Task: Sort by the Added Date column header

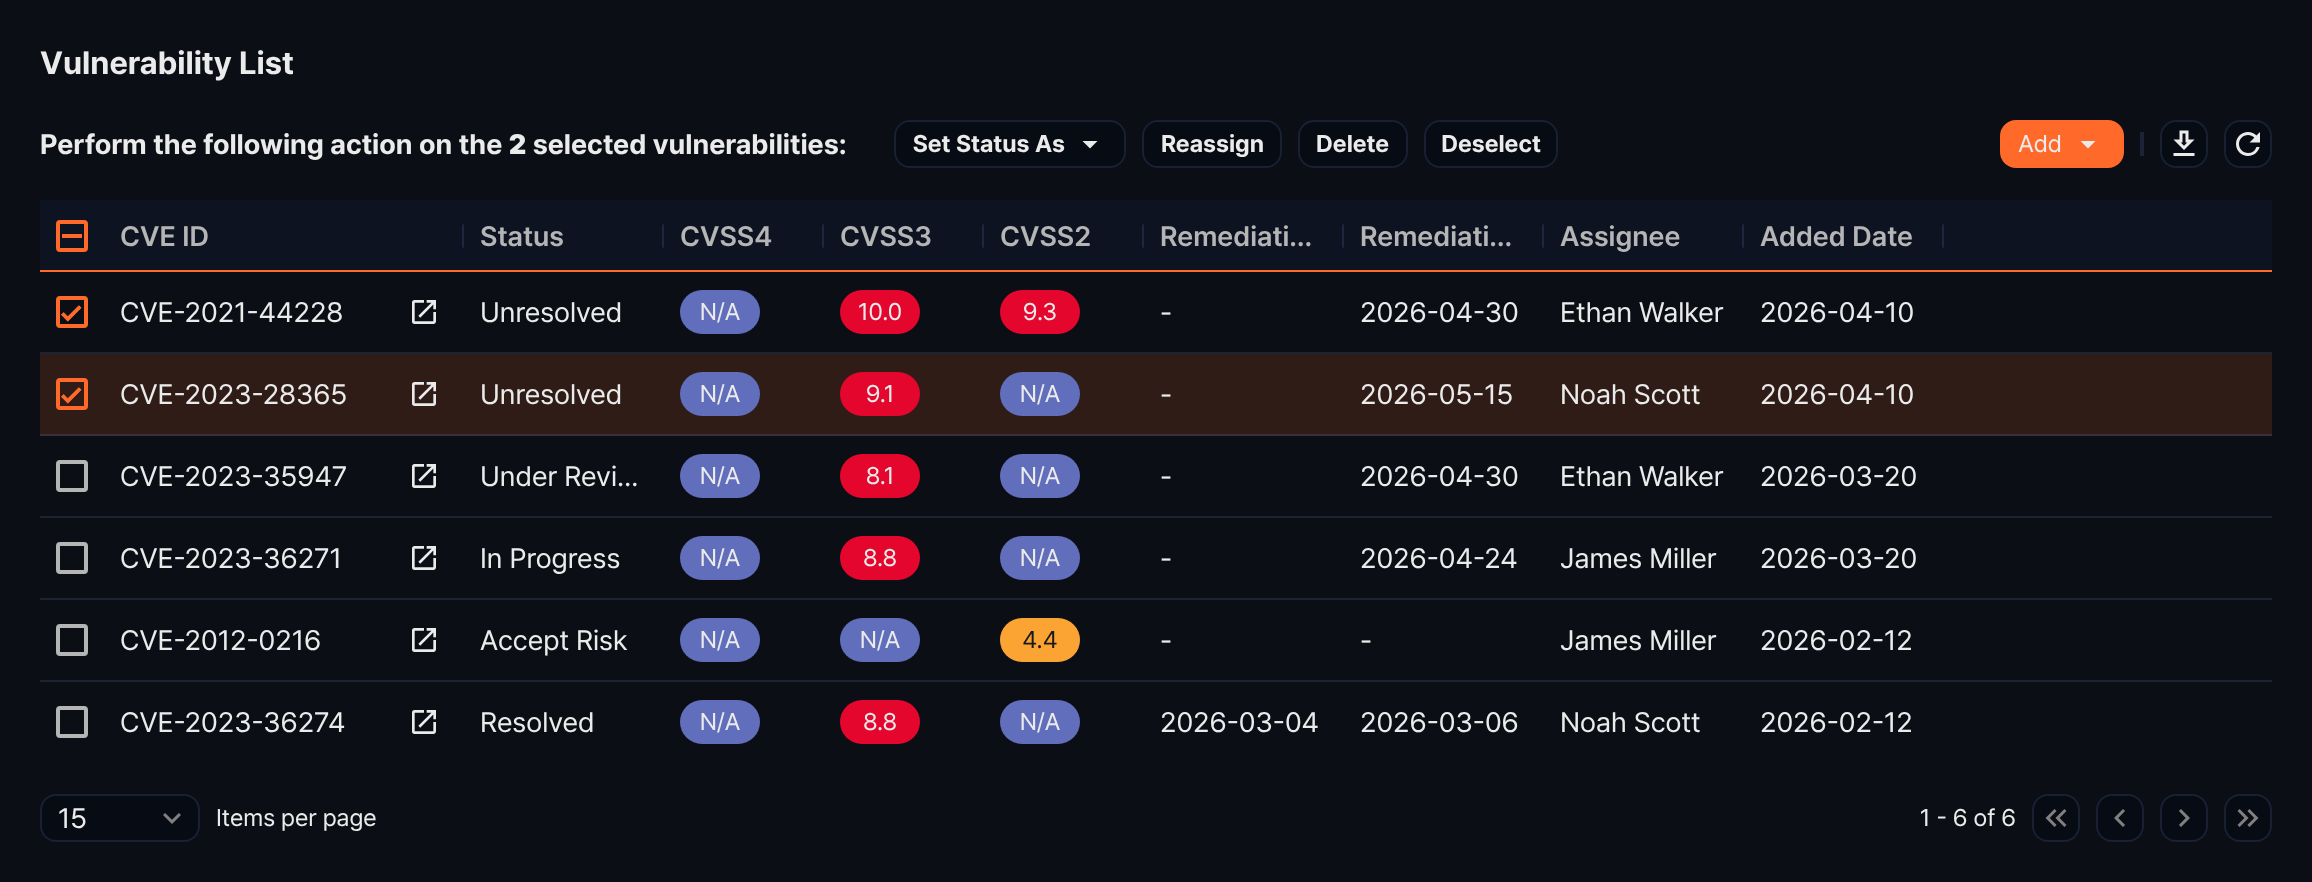Action: (x=1836, y=236)
